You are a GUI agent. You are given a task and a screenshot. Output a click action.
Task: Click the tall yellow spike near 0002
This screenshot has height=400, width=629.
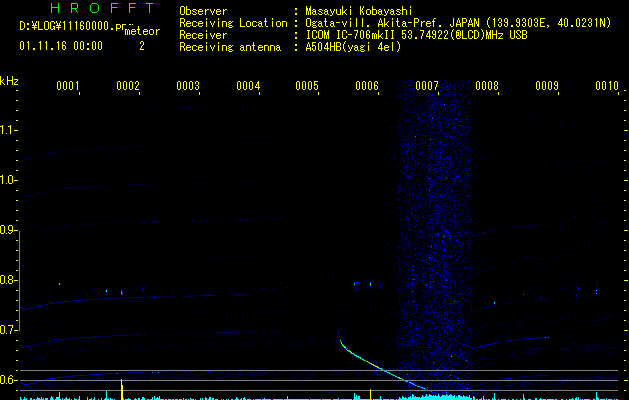point(122,389)
